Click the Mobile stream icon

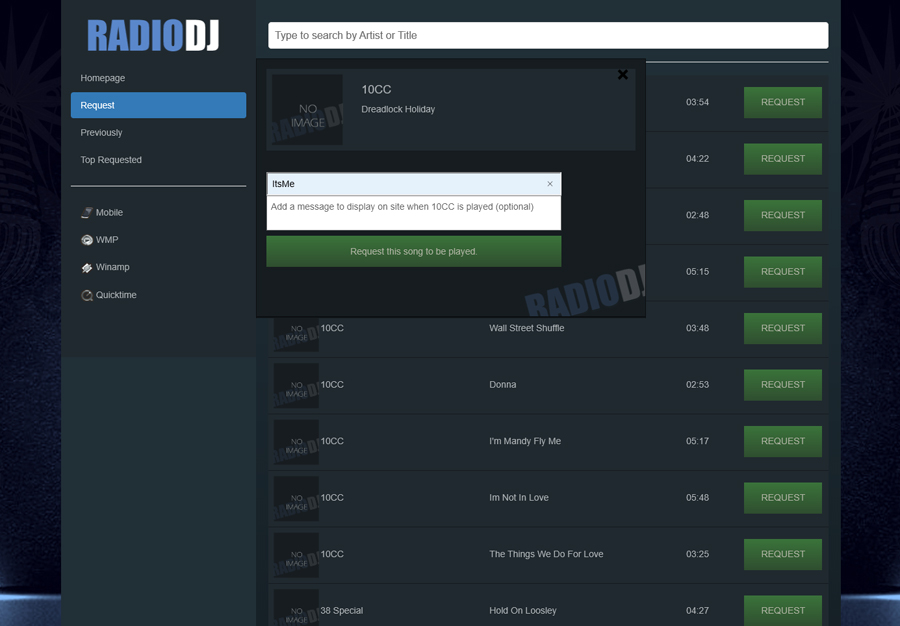point(87,213)
